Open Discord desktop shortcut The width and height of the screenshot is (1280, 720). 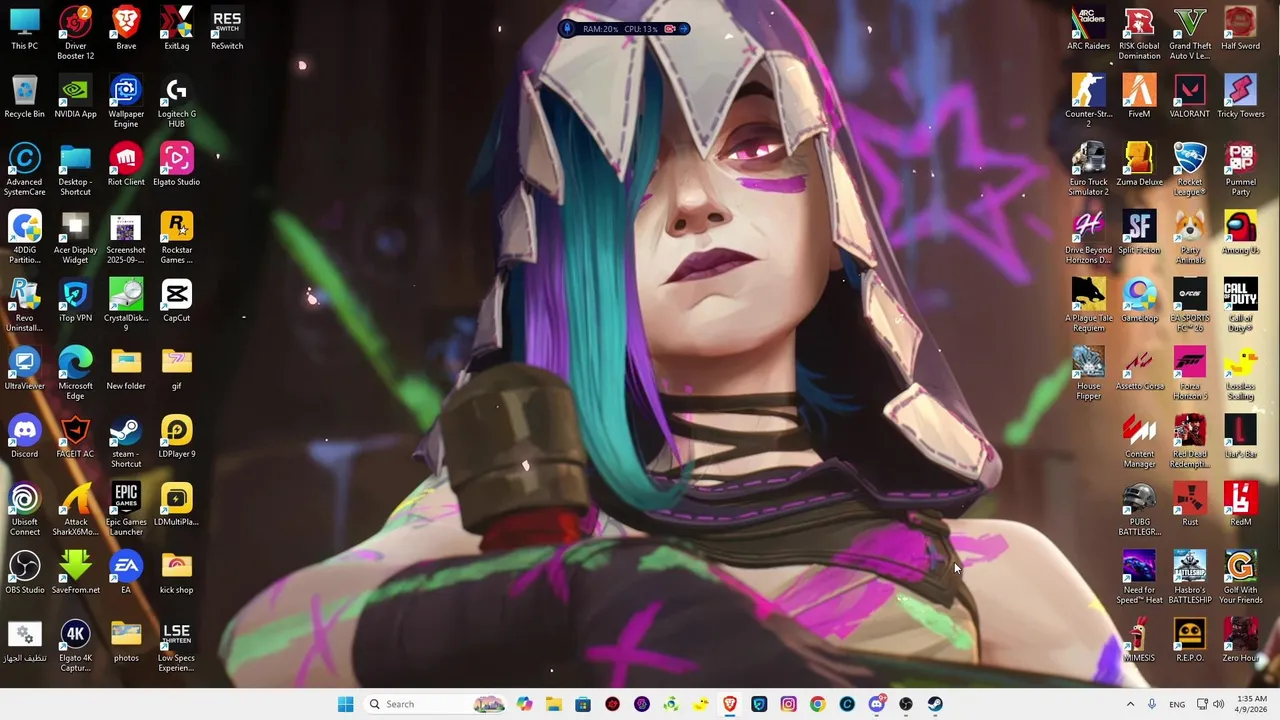coord(25,437)
